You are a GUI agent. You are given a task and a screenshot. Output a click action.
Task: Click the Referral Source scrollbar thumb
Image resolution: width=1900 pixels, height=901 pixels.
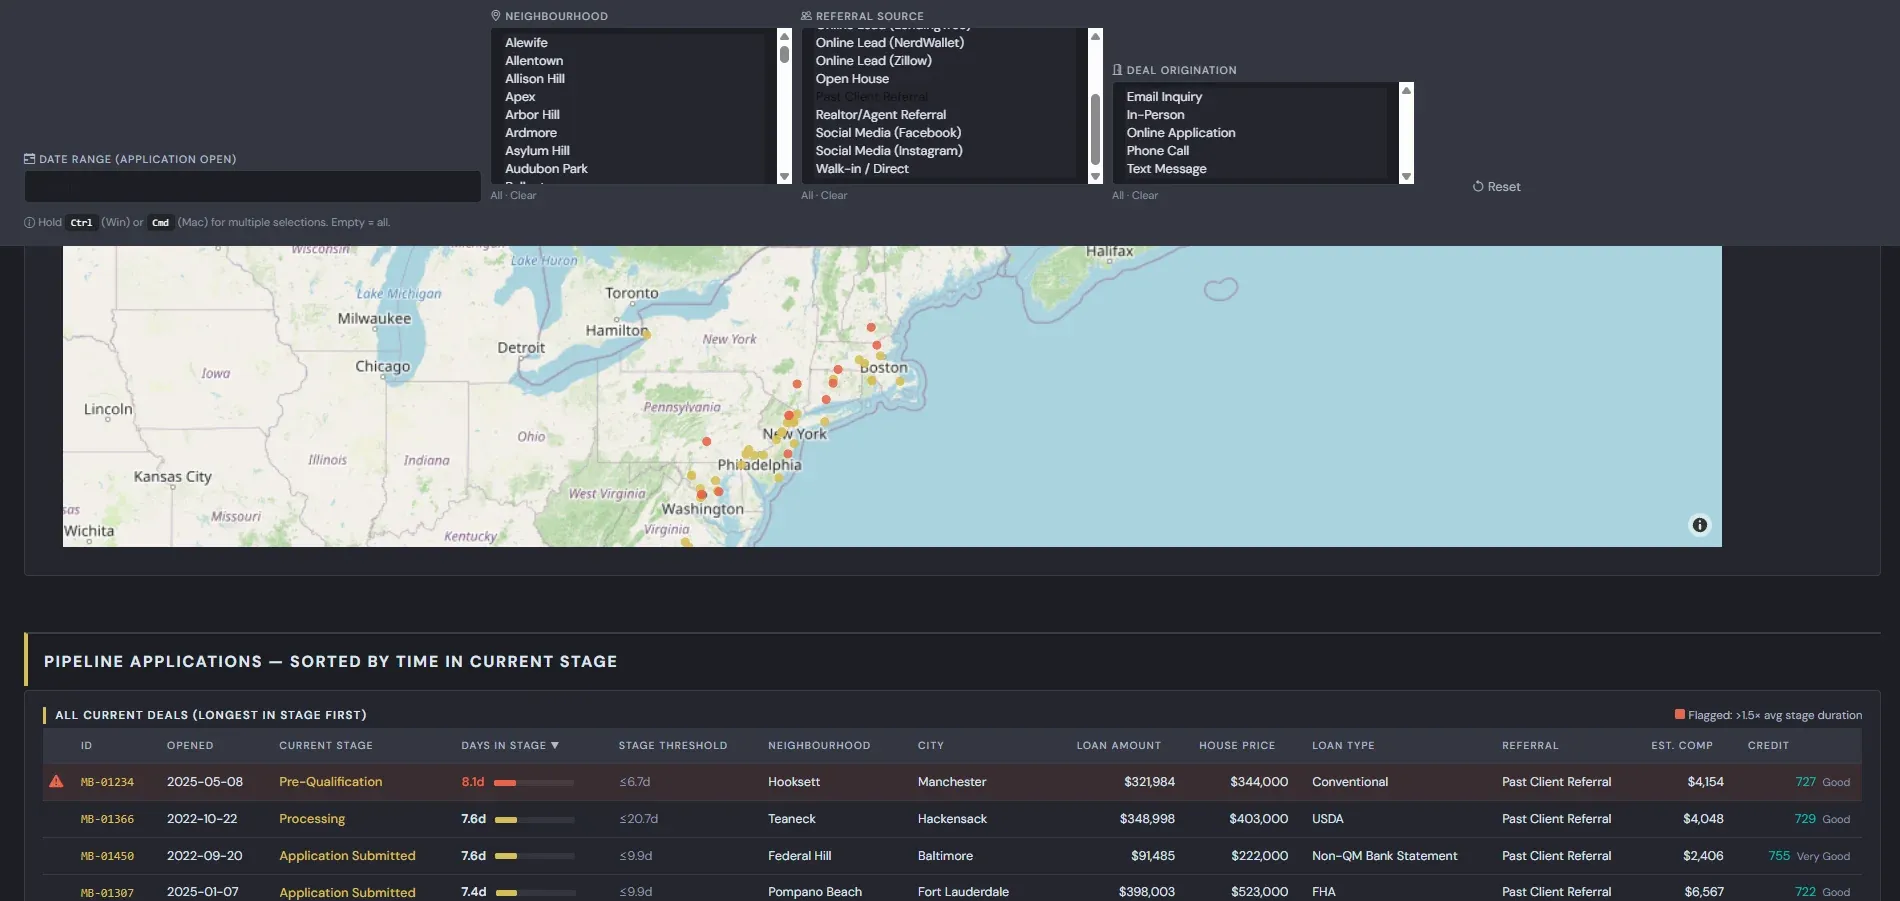pos(1095,129)
